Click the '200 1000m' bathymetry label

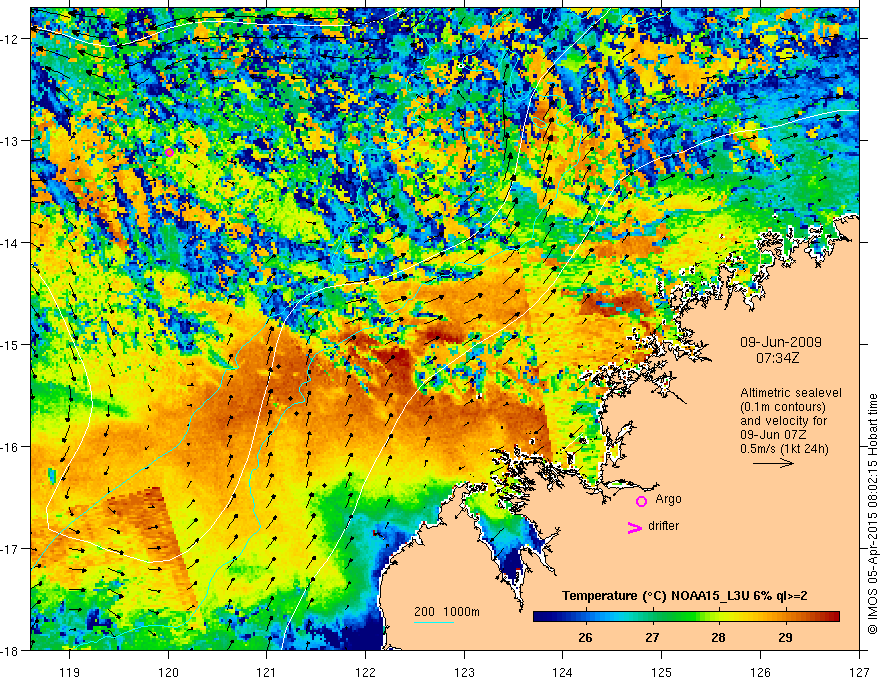coord(447,612)
